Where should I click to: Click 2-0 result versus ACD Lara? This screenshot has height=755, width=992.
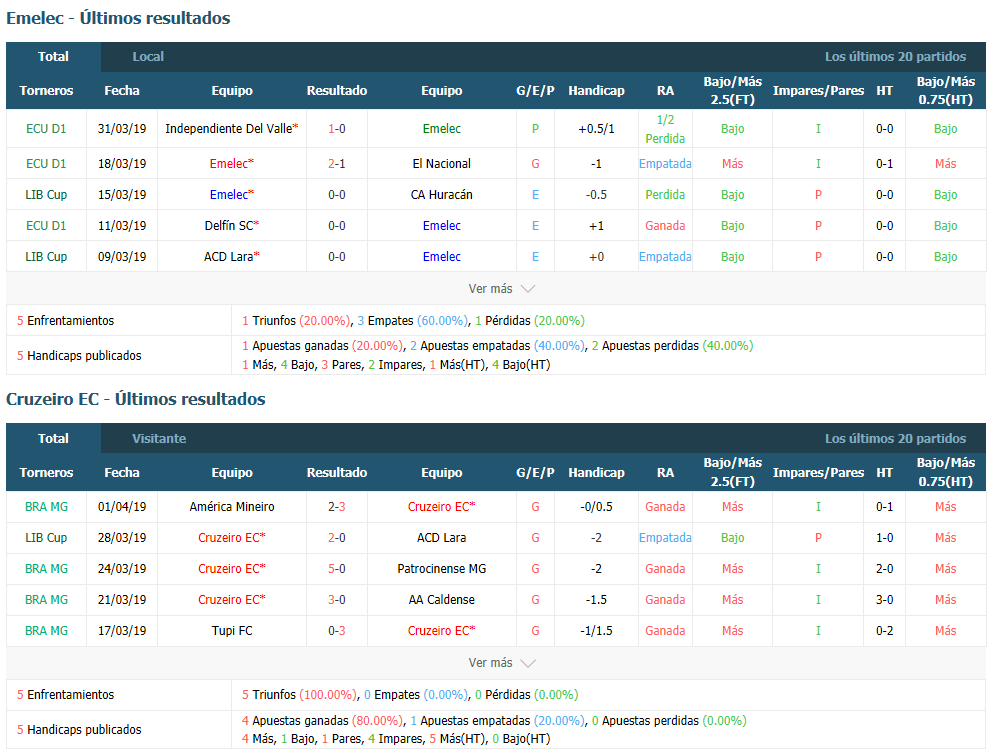click(x=337, y=537)
